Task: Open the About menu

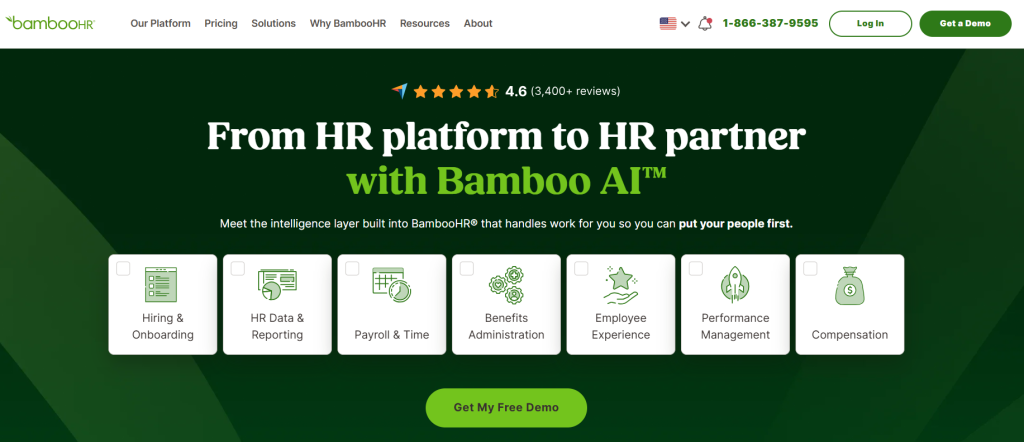Action: [478, 24]
